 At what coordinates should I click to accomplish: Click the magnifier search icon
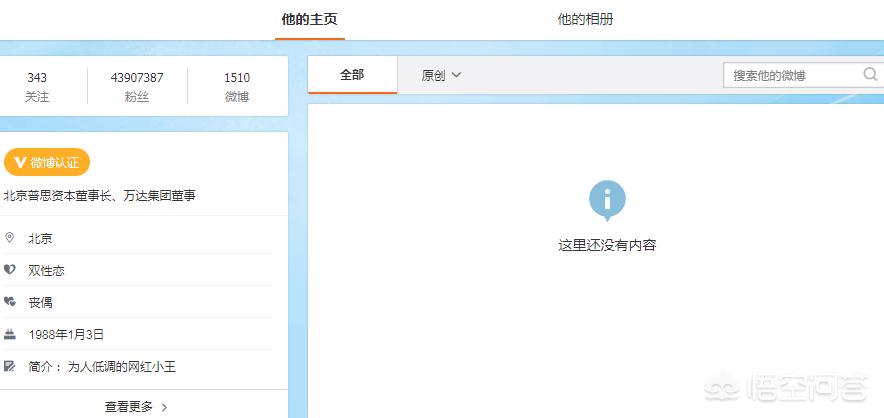(x=870, y=74)
